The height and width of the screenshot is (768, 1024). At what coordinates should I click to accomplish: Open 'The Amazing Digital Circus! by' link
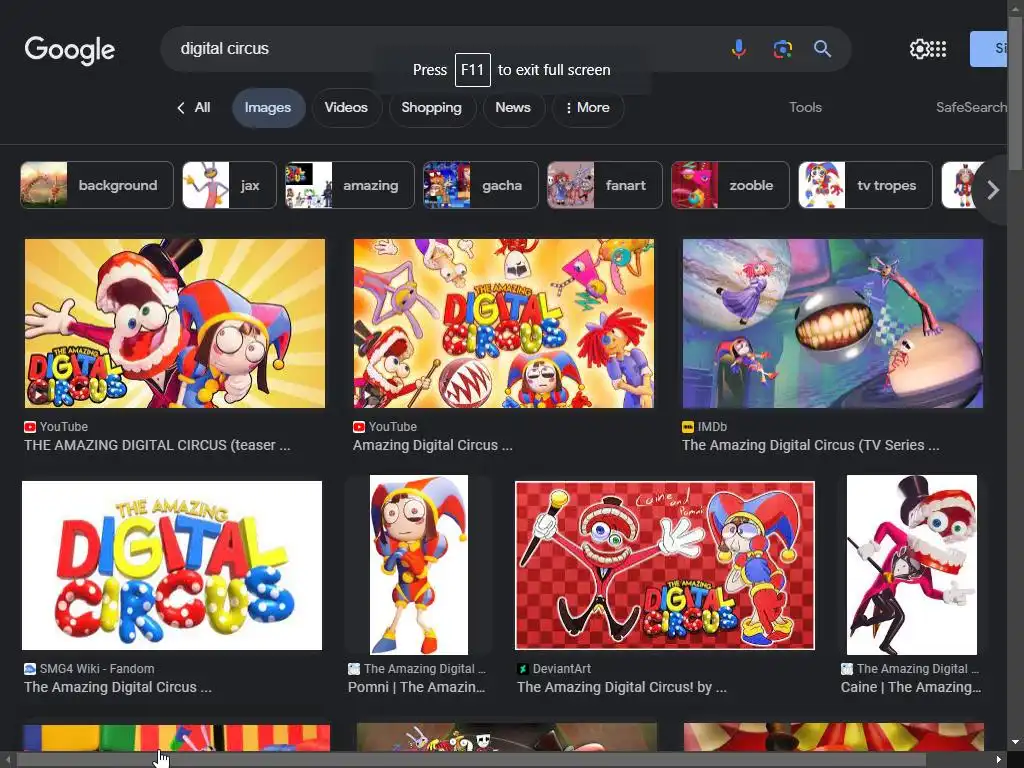pos(622,687)
